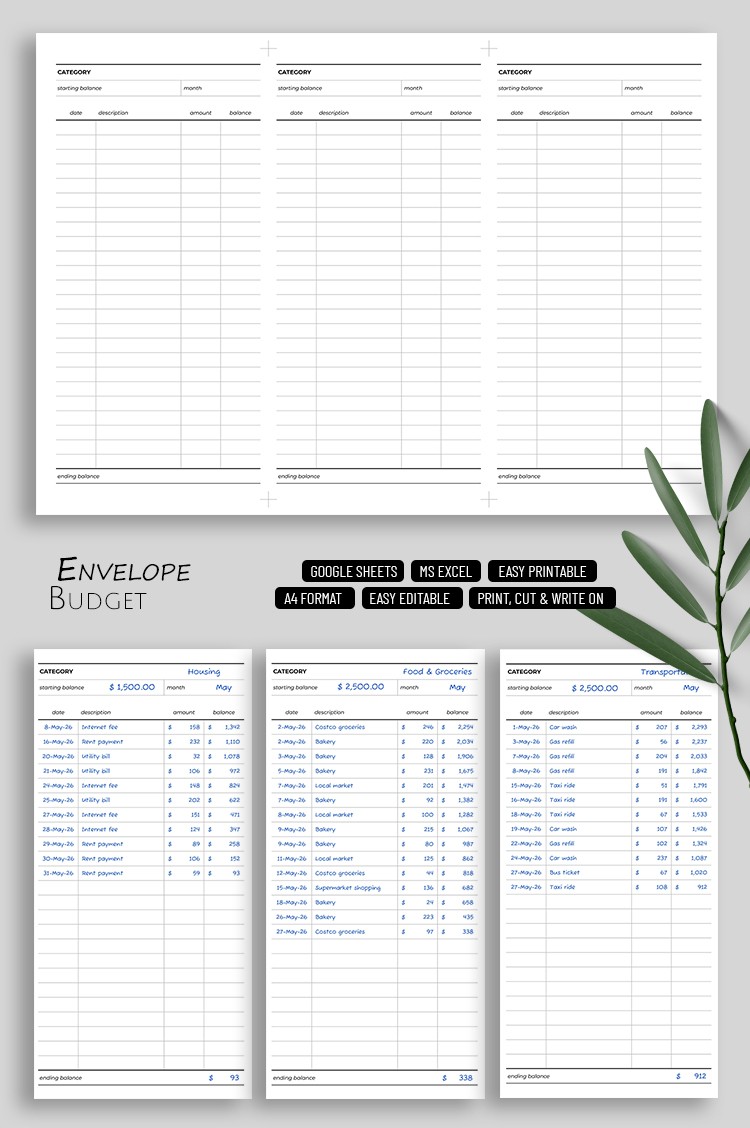
Task: Select the Food & Groceries category cell
Action: click(437, 672)
